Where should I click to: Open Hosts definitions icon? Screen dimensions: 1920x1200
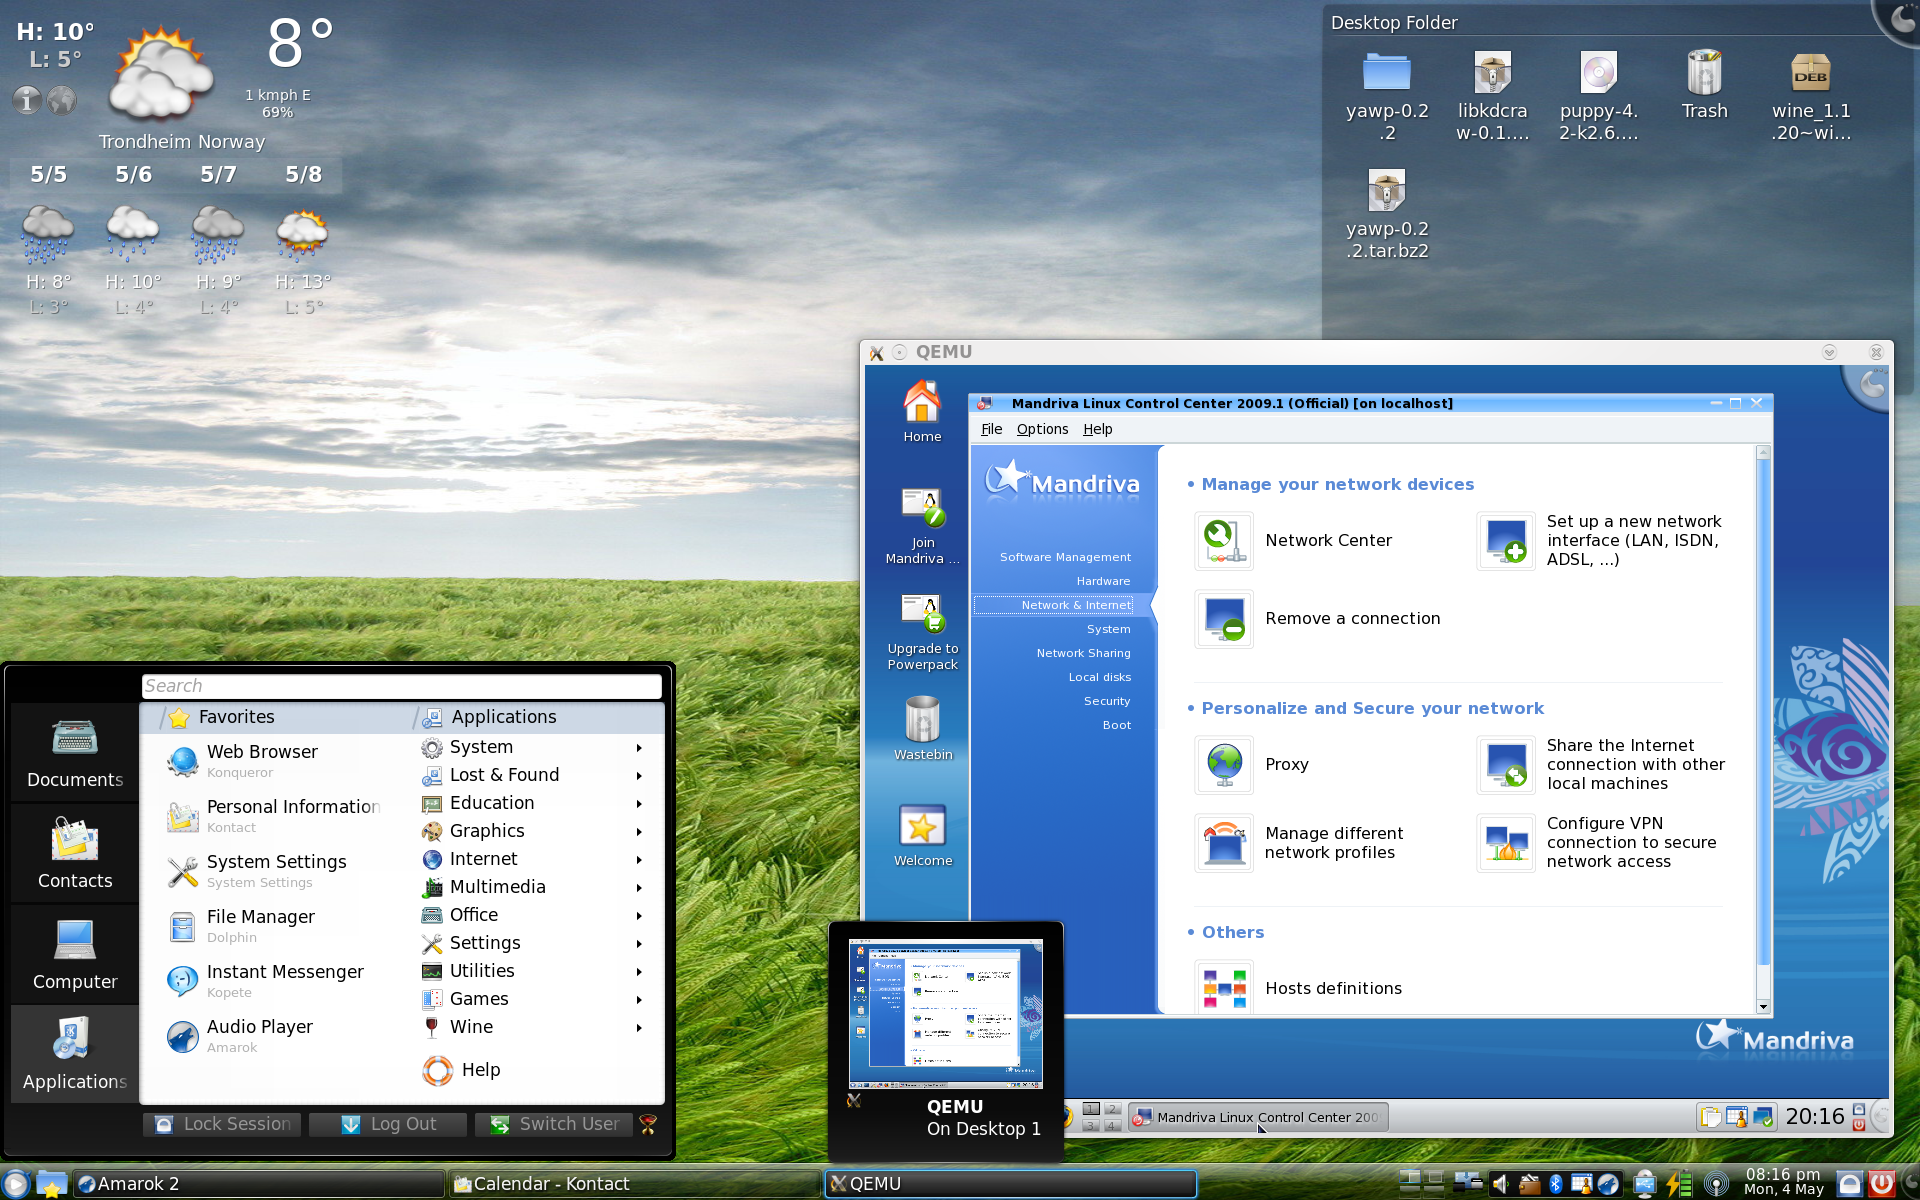click(x=1224, y=988)
